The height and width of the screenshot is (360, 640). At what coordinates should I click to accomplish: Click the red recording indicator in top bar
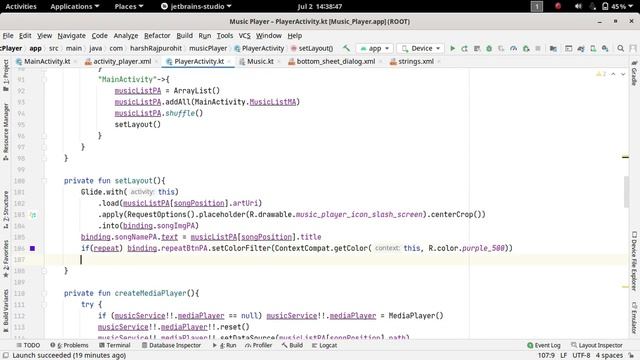point(558,6)
